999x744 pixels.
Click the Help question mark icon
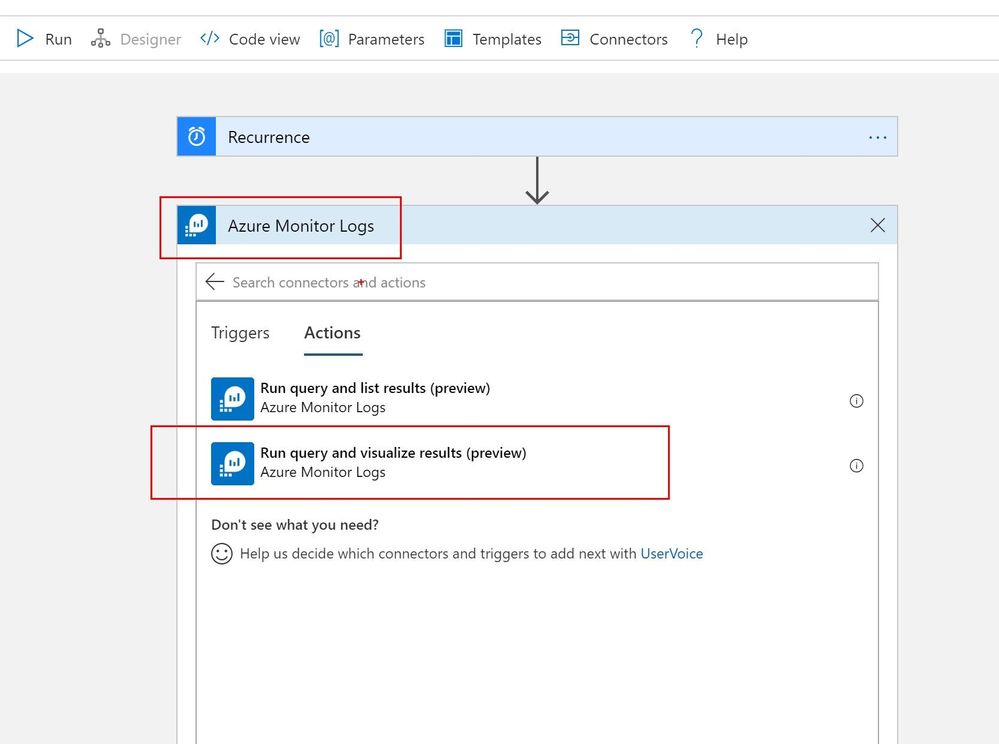point(696,39)
